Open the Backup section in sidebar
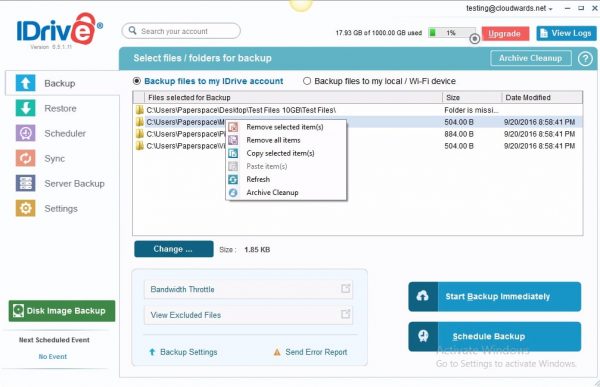Image resolution: width=600 pixels, height=387 pixels. [x=62, y=83]
